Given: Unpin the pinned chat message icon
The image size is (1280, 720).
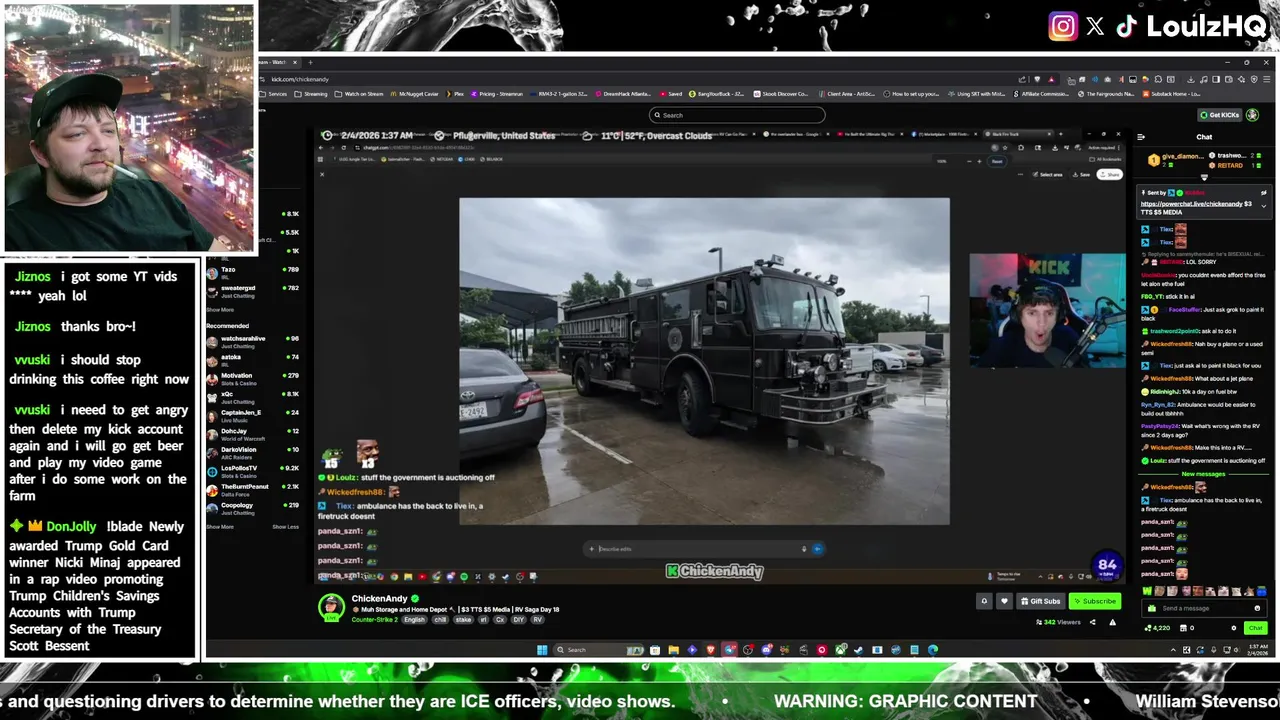Looking at the screenshot, I should [x=1264, y=193].
